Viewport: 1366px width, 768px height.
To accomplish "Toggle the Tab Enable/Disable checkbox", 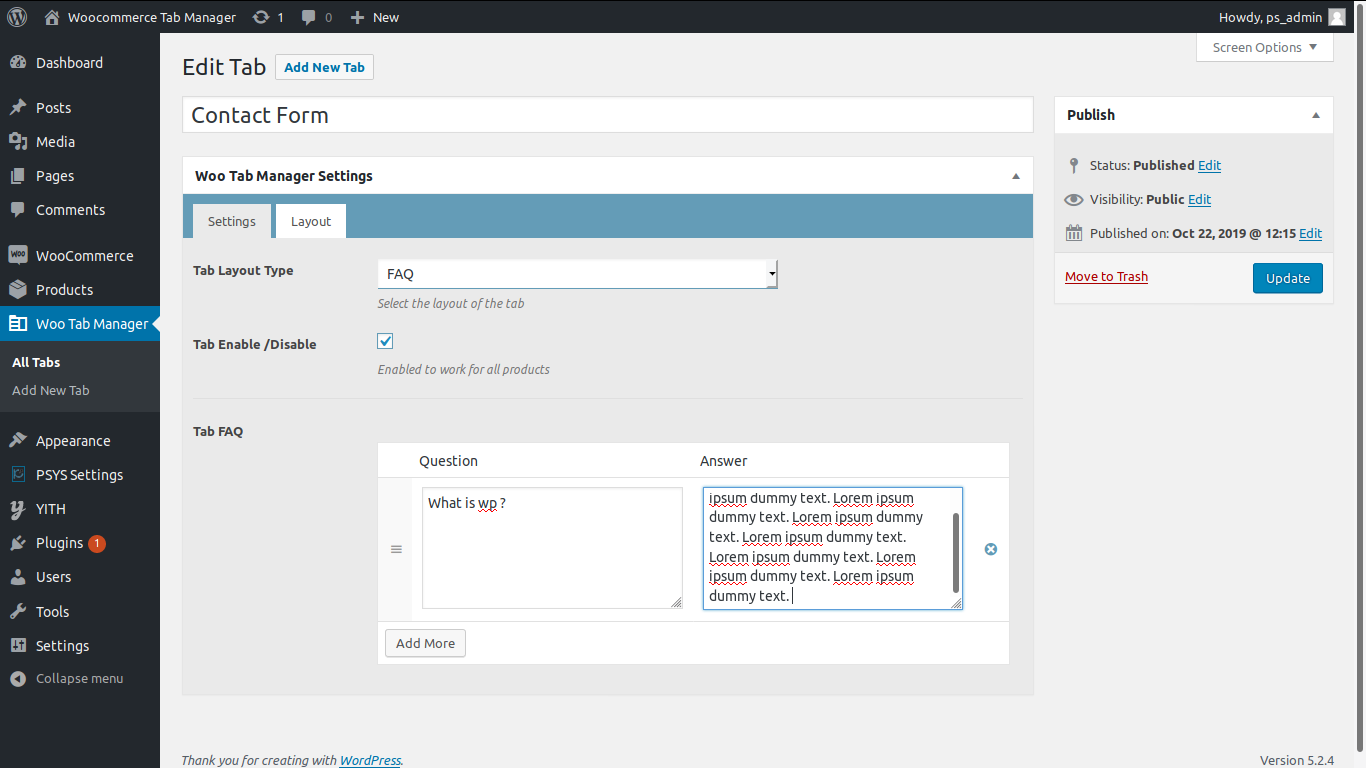I will tap(385, 341).
